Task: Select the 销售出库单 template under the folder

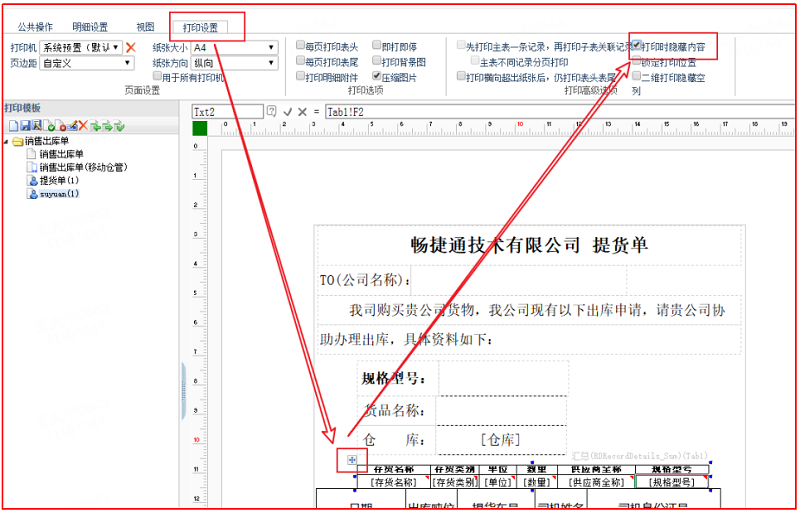Action: coord(61,154)
